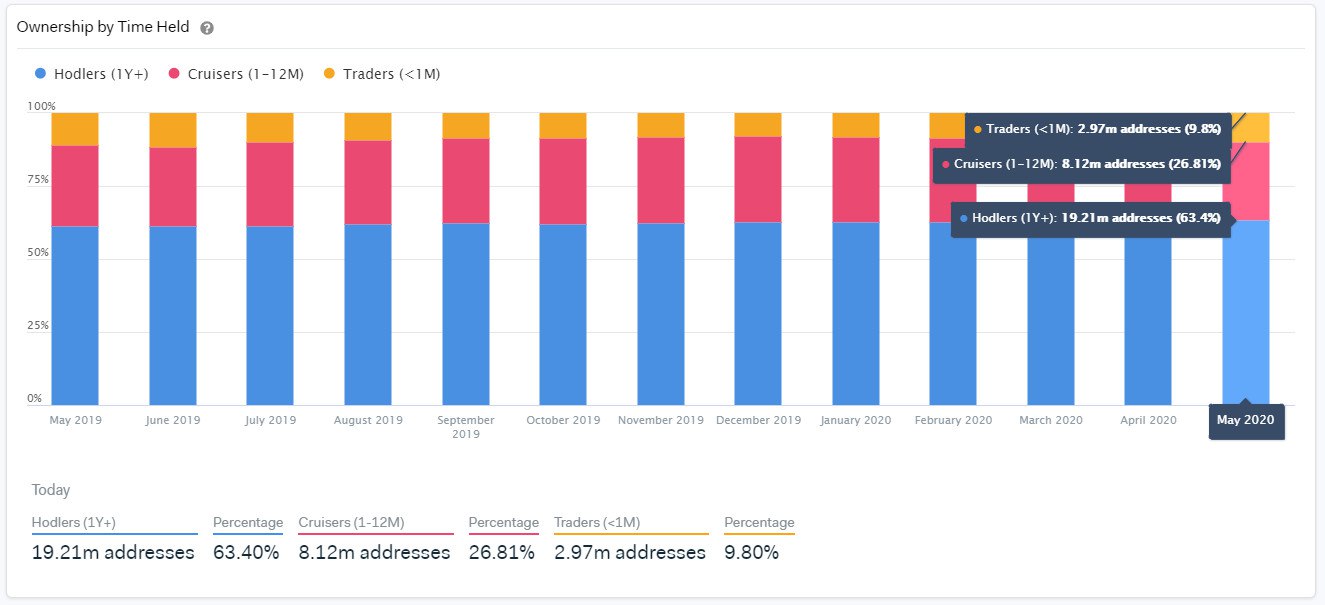Screen dimensions: 1325x605
Task: Click the September 2019 axis label
Action: (466, 427)
